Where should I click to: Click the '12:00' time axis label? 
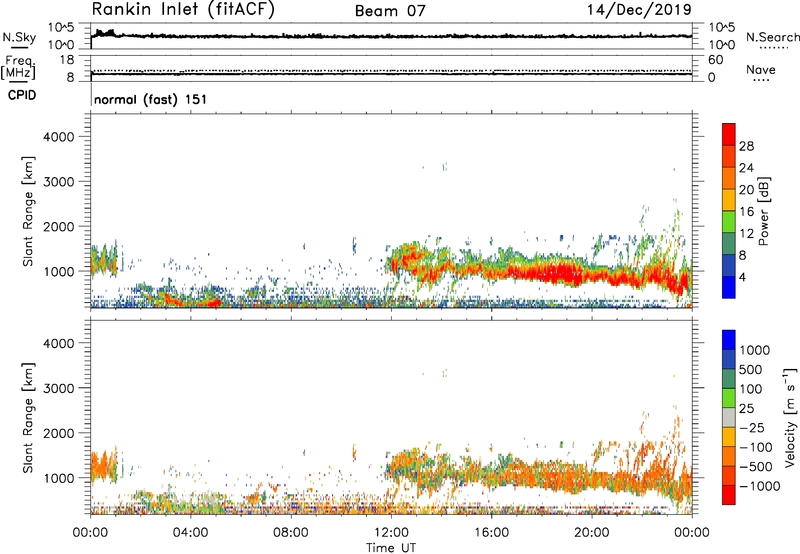(x=390, y=533)
